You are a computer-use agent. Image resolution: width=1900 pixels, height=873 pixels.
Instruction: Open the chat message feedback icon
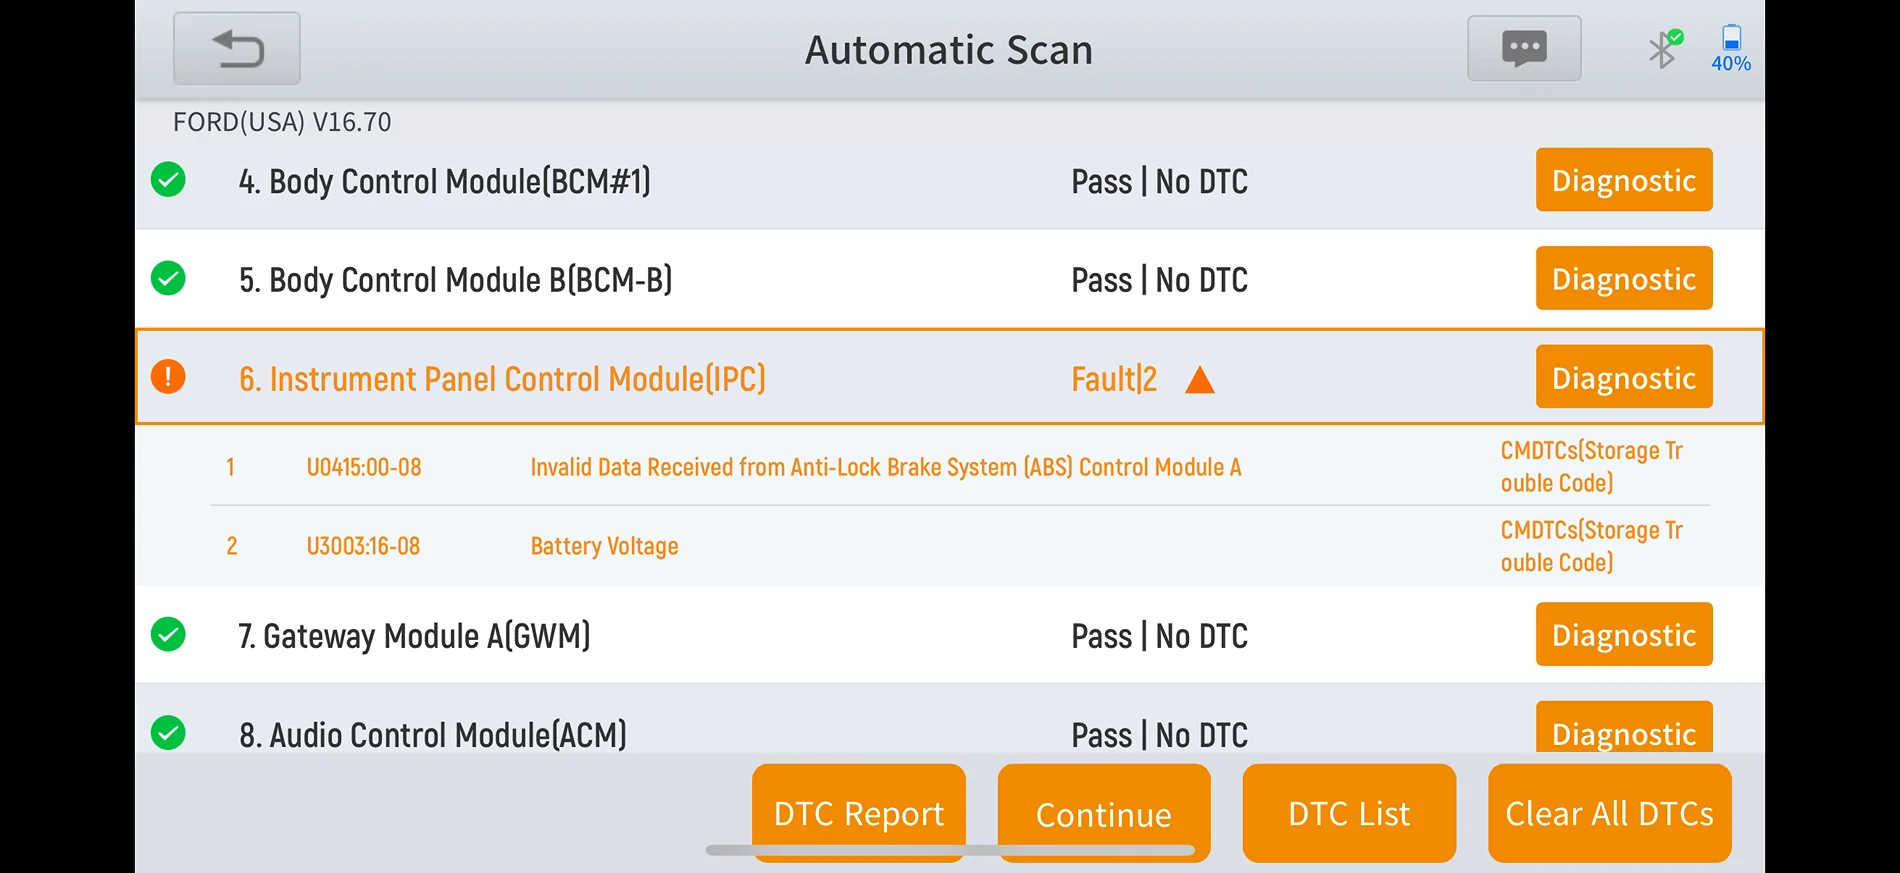click(1524, 48)
